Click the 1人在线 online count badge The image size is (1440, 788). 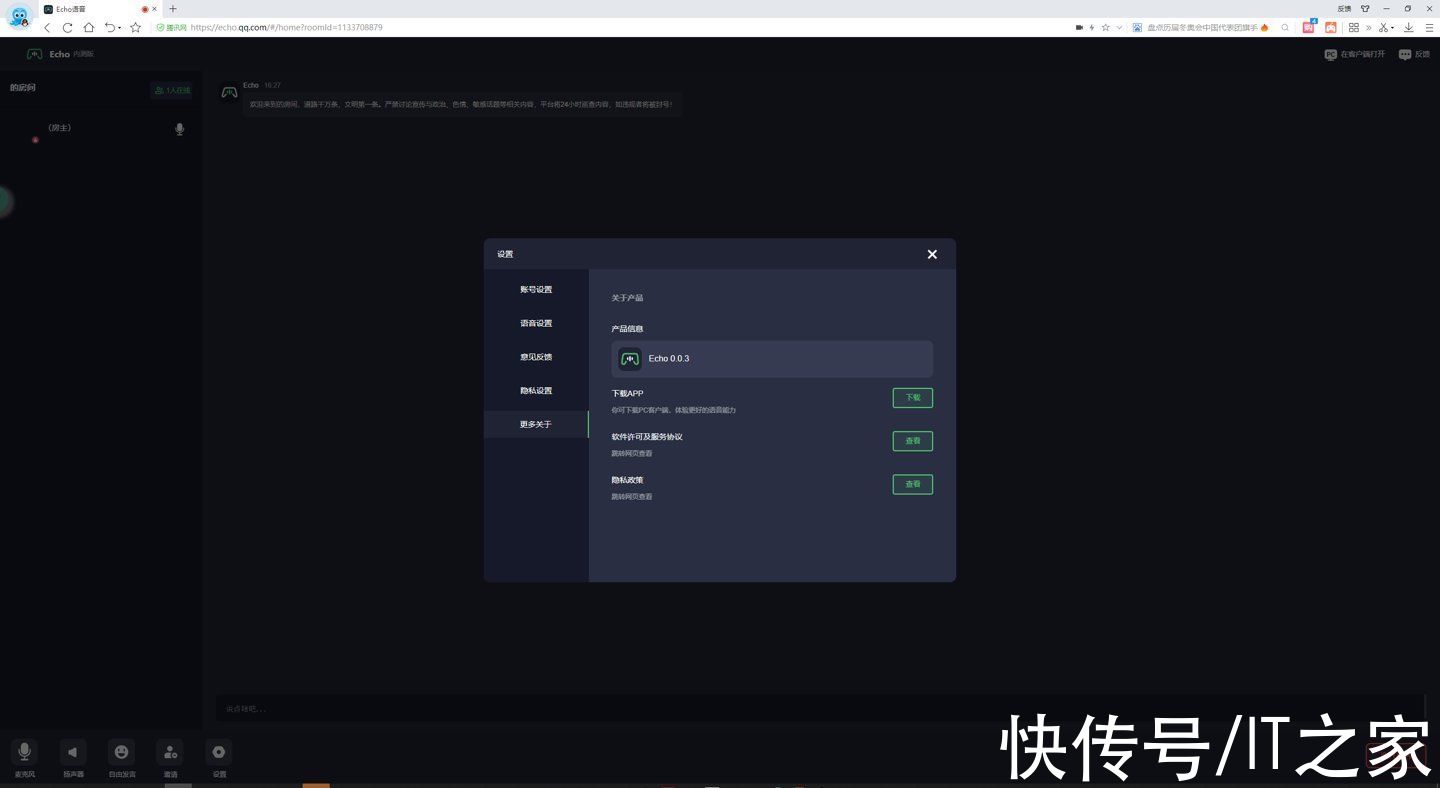pyautogui.click(x=172, y=90)
